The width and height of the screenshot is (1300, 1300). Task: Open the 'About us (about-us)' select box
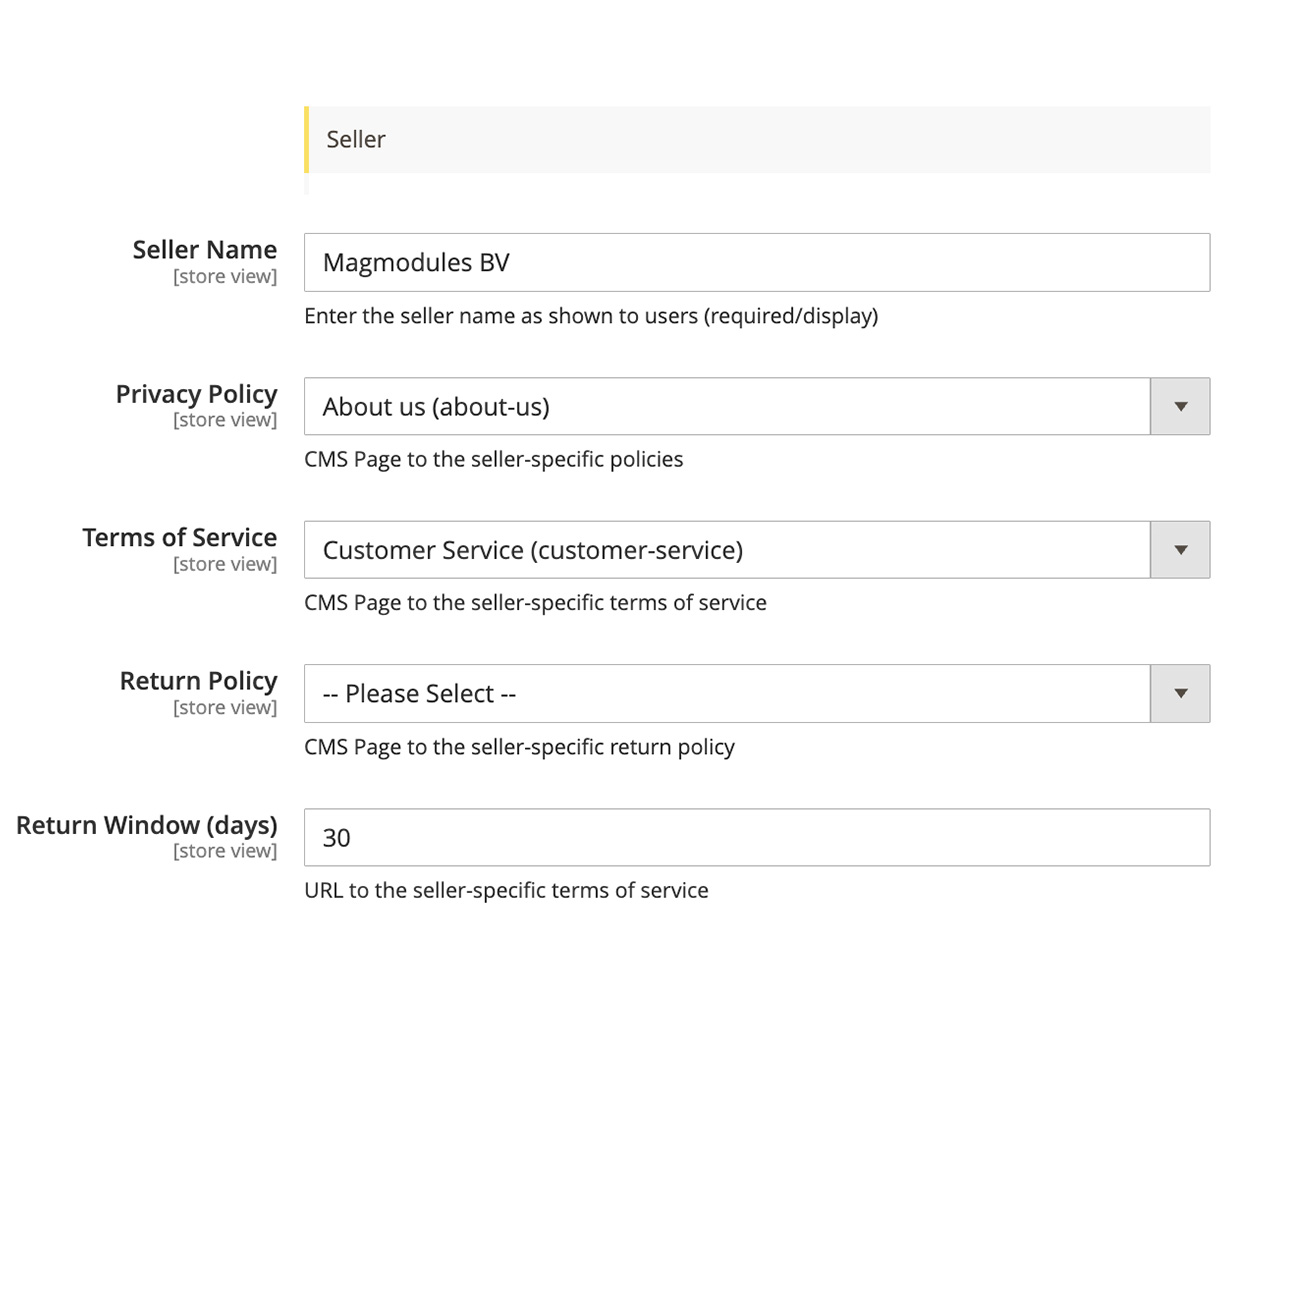tap(726, 406)
